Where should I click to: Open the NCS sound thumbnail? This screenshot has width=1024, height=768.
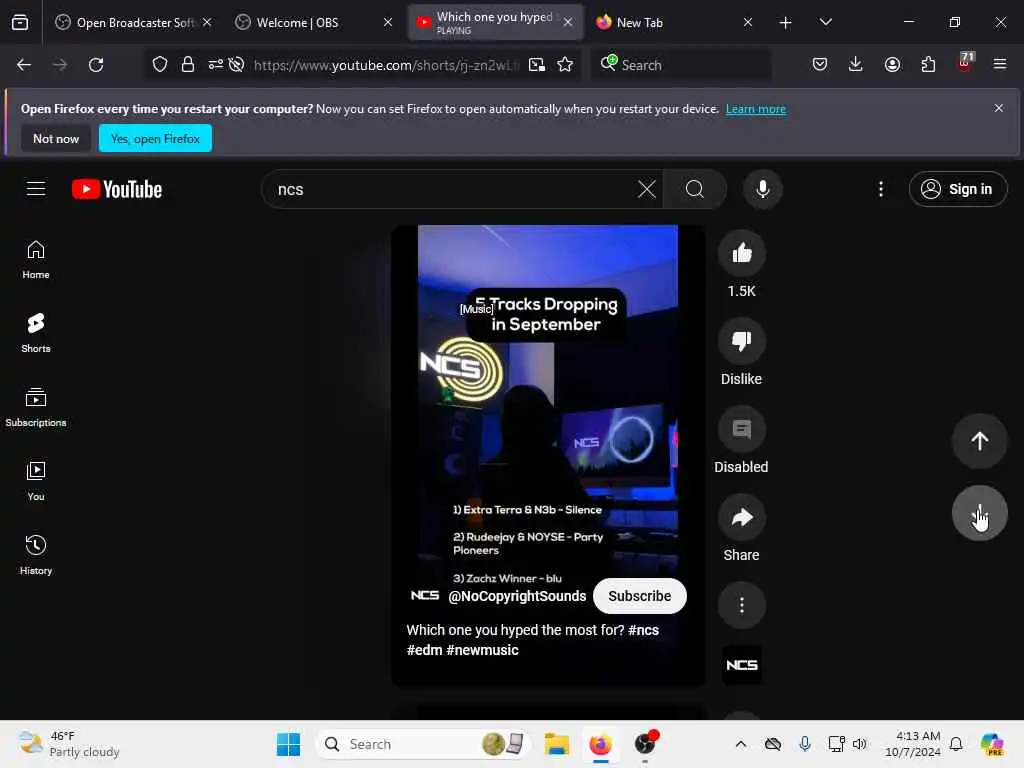pos(741,665)
